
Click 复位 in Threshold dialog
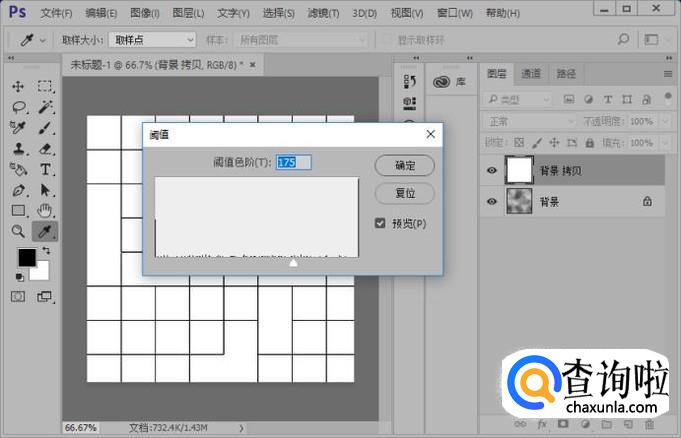coord(404,193)
